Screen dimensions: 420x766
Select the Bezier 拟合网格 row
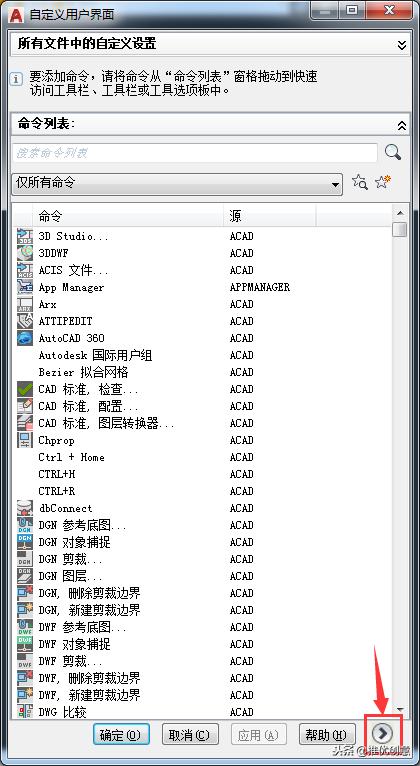tap(203, 372)
